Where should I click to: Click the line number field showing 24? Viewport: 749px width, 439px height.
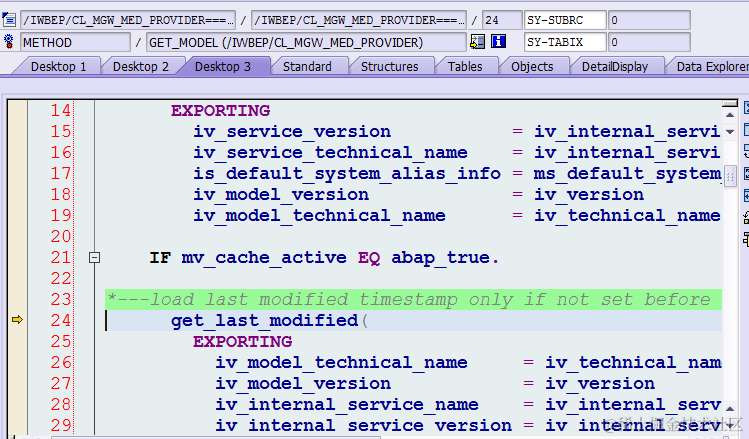coord(502,20)
